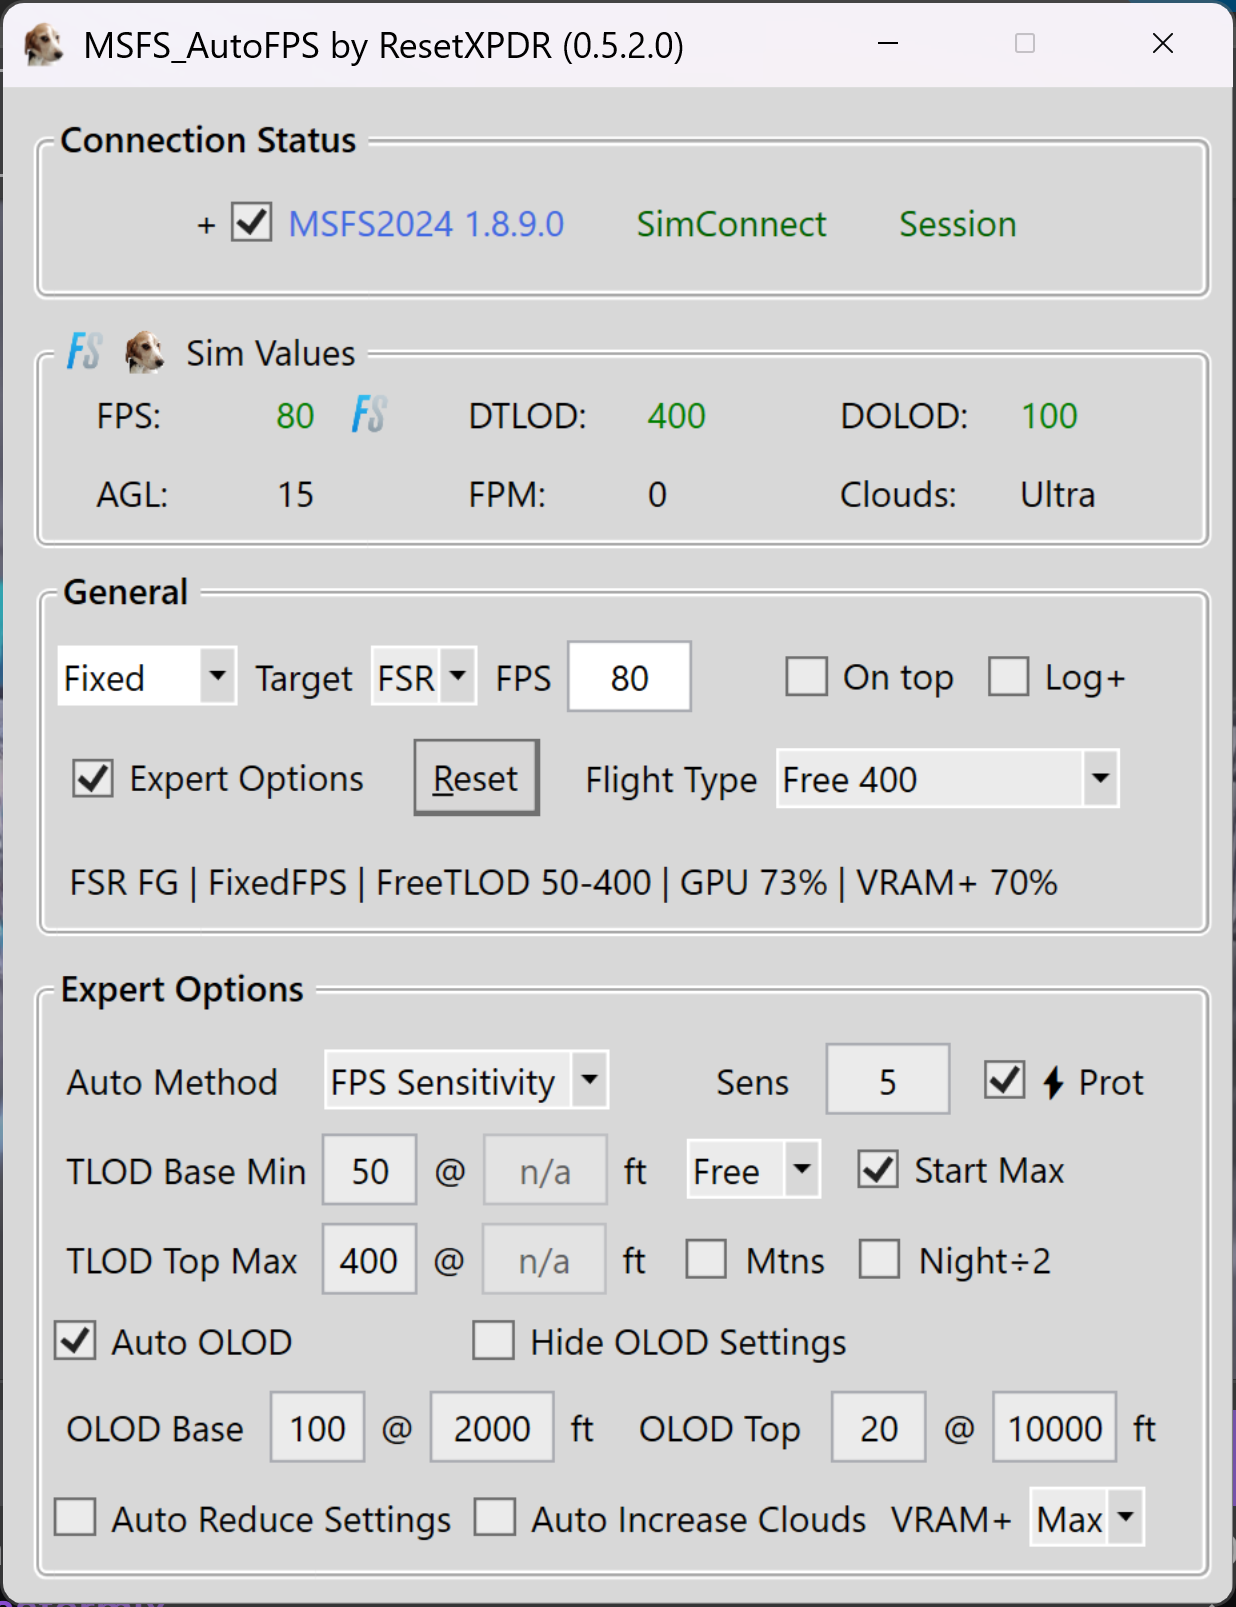Click the lightning bolt Prot icon
1236x1607 pixels.
point(1053,1082)
